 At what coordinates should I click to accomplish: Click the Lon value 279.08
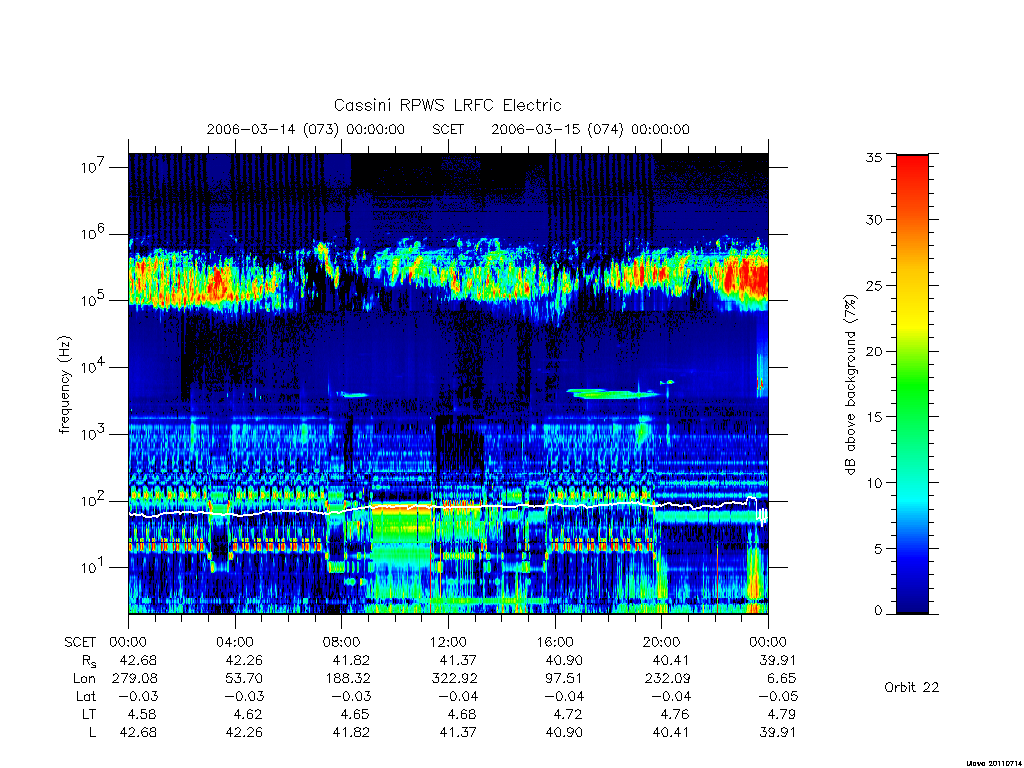coord(135,679)
